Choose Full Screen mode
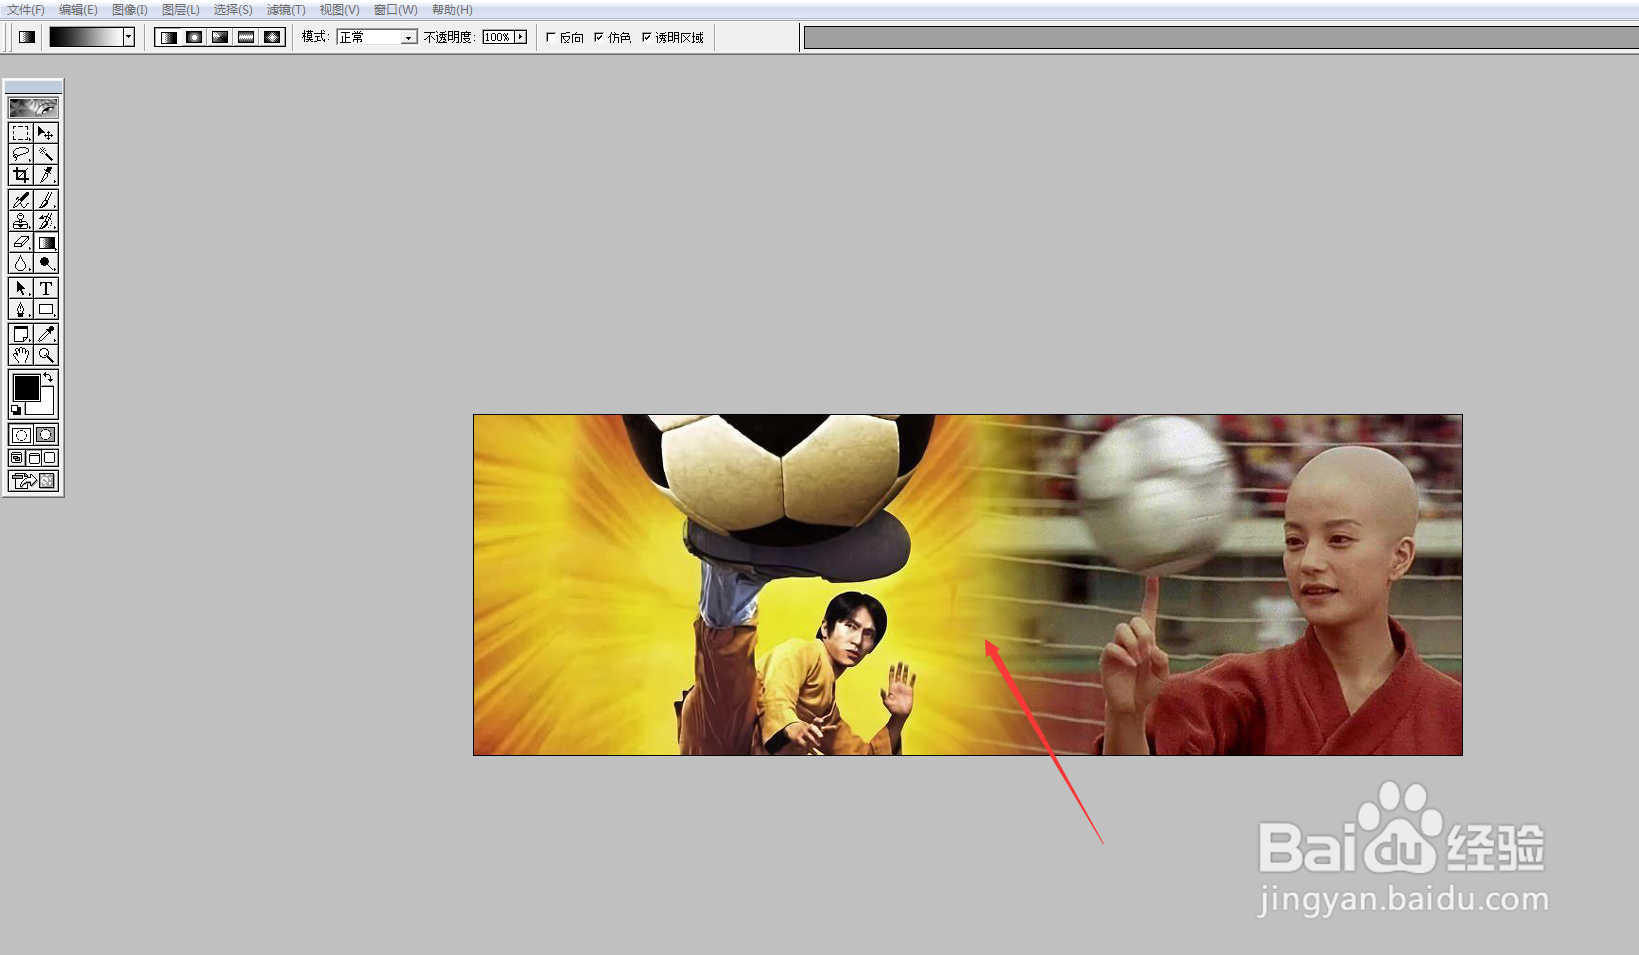This screenshot has height=955, width=1639. [x=50, y=458]
